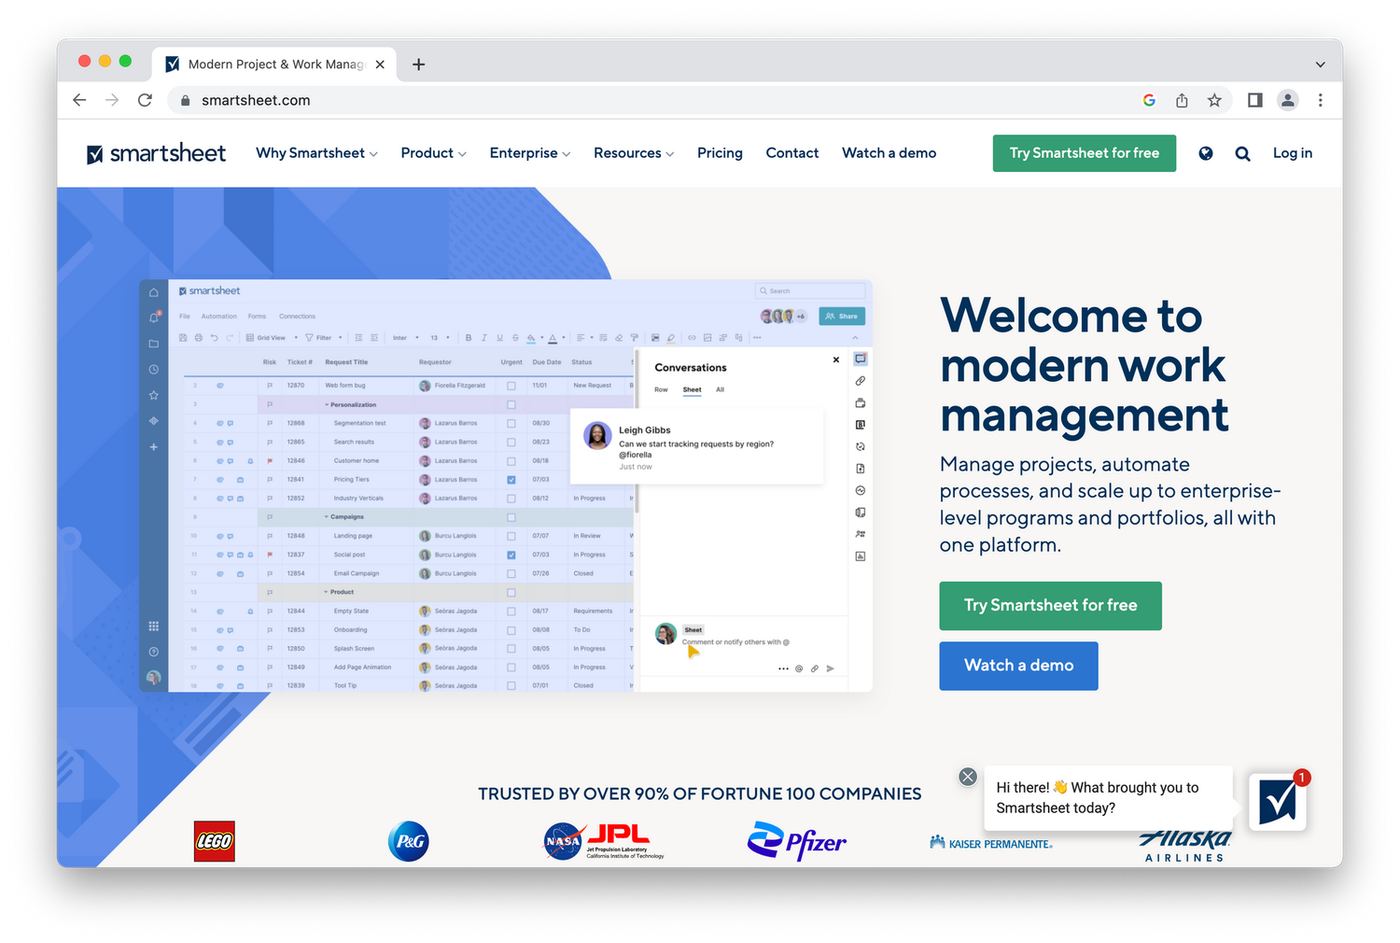Collapse the Personalization row group

tap(326, 404)
